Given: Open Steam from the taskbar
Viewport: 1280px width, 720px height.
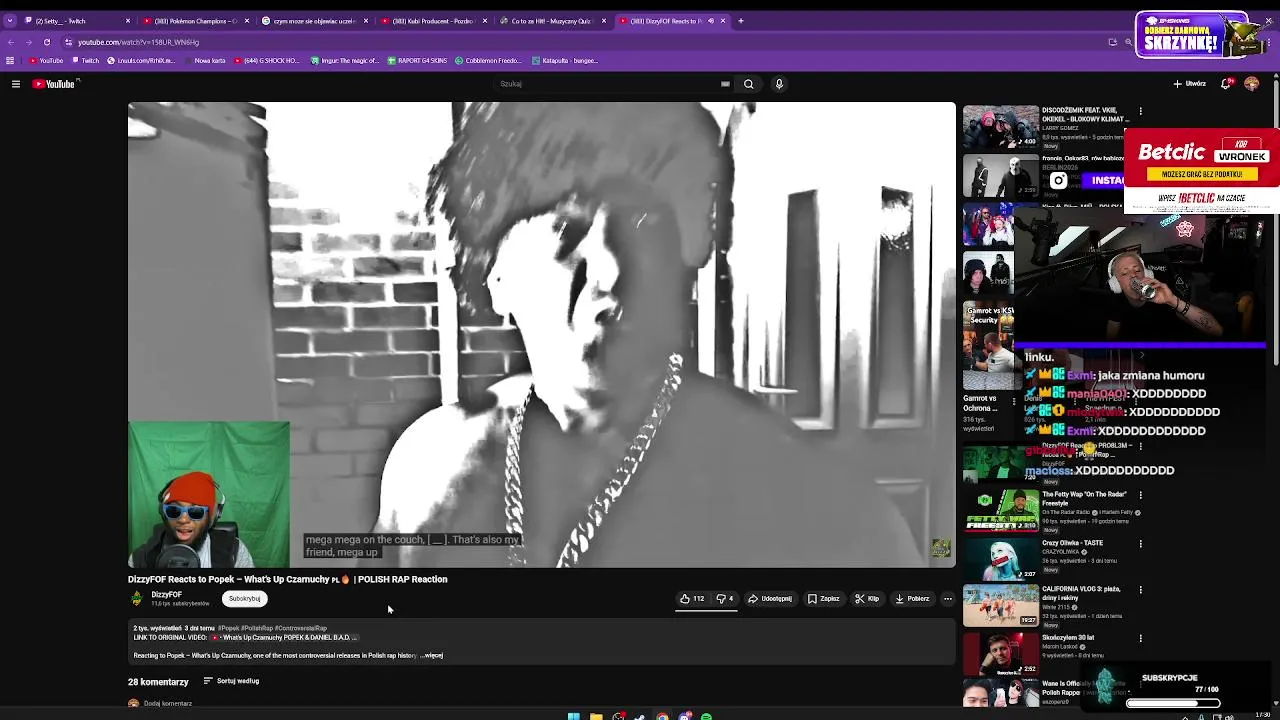Looking at the screenshot, I should 640,716.
